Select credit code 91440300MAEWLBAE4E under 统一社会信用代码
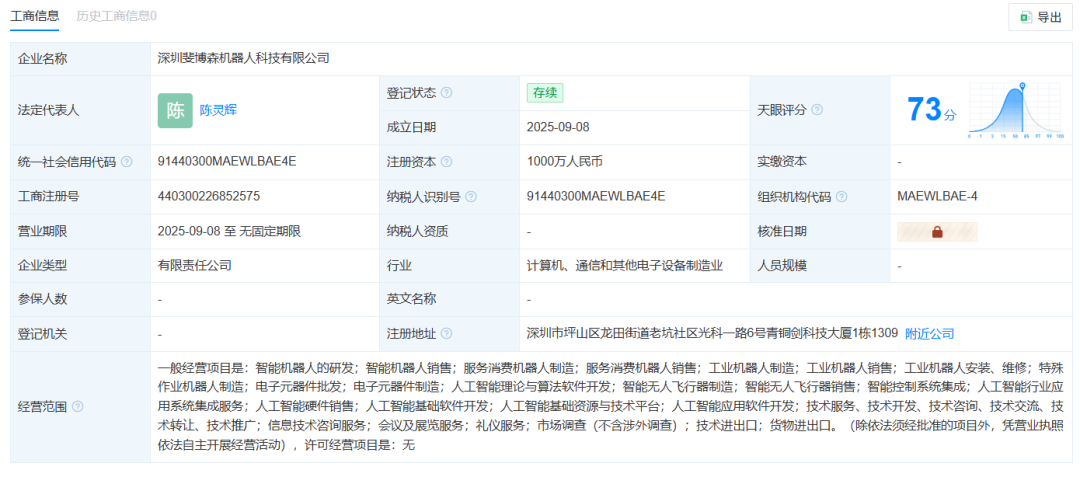 coord(227,161)
